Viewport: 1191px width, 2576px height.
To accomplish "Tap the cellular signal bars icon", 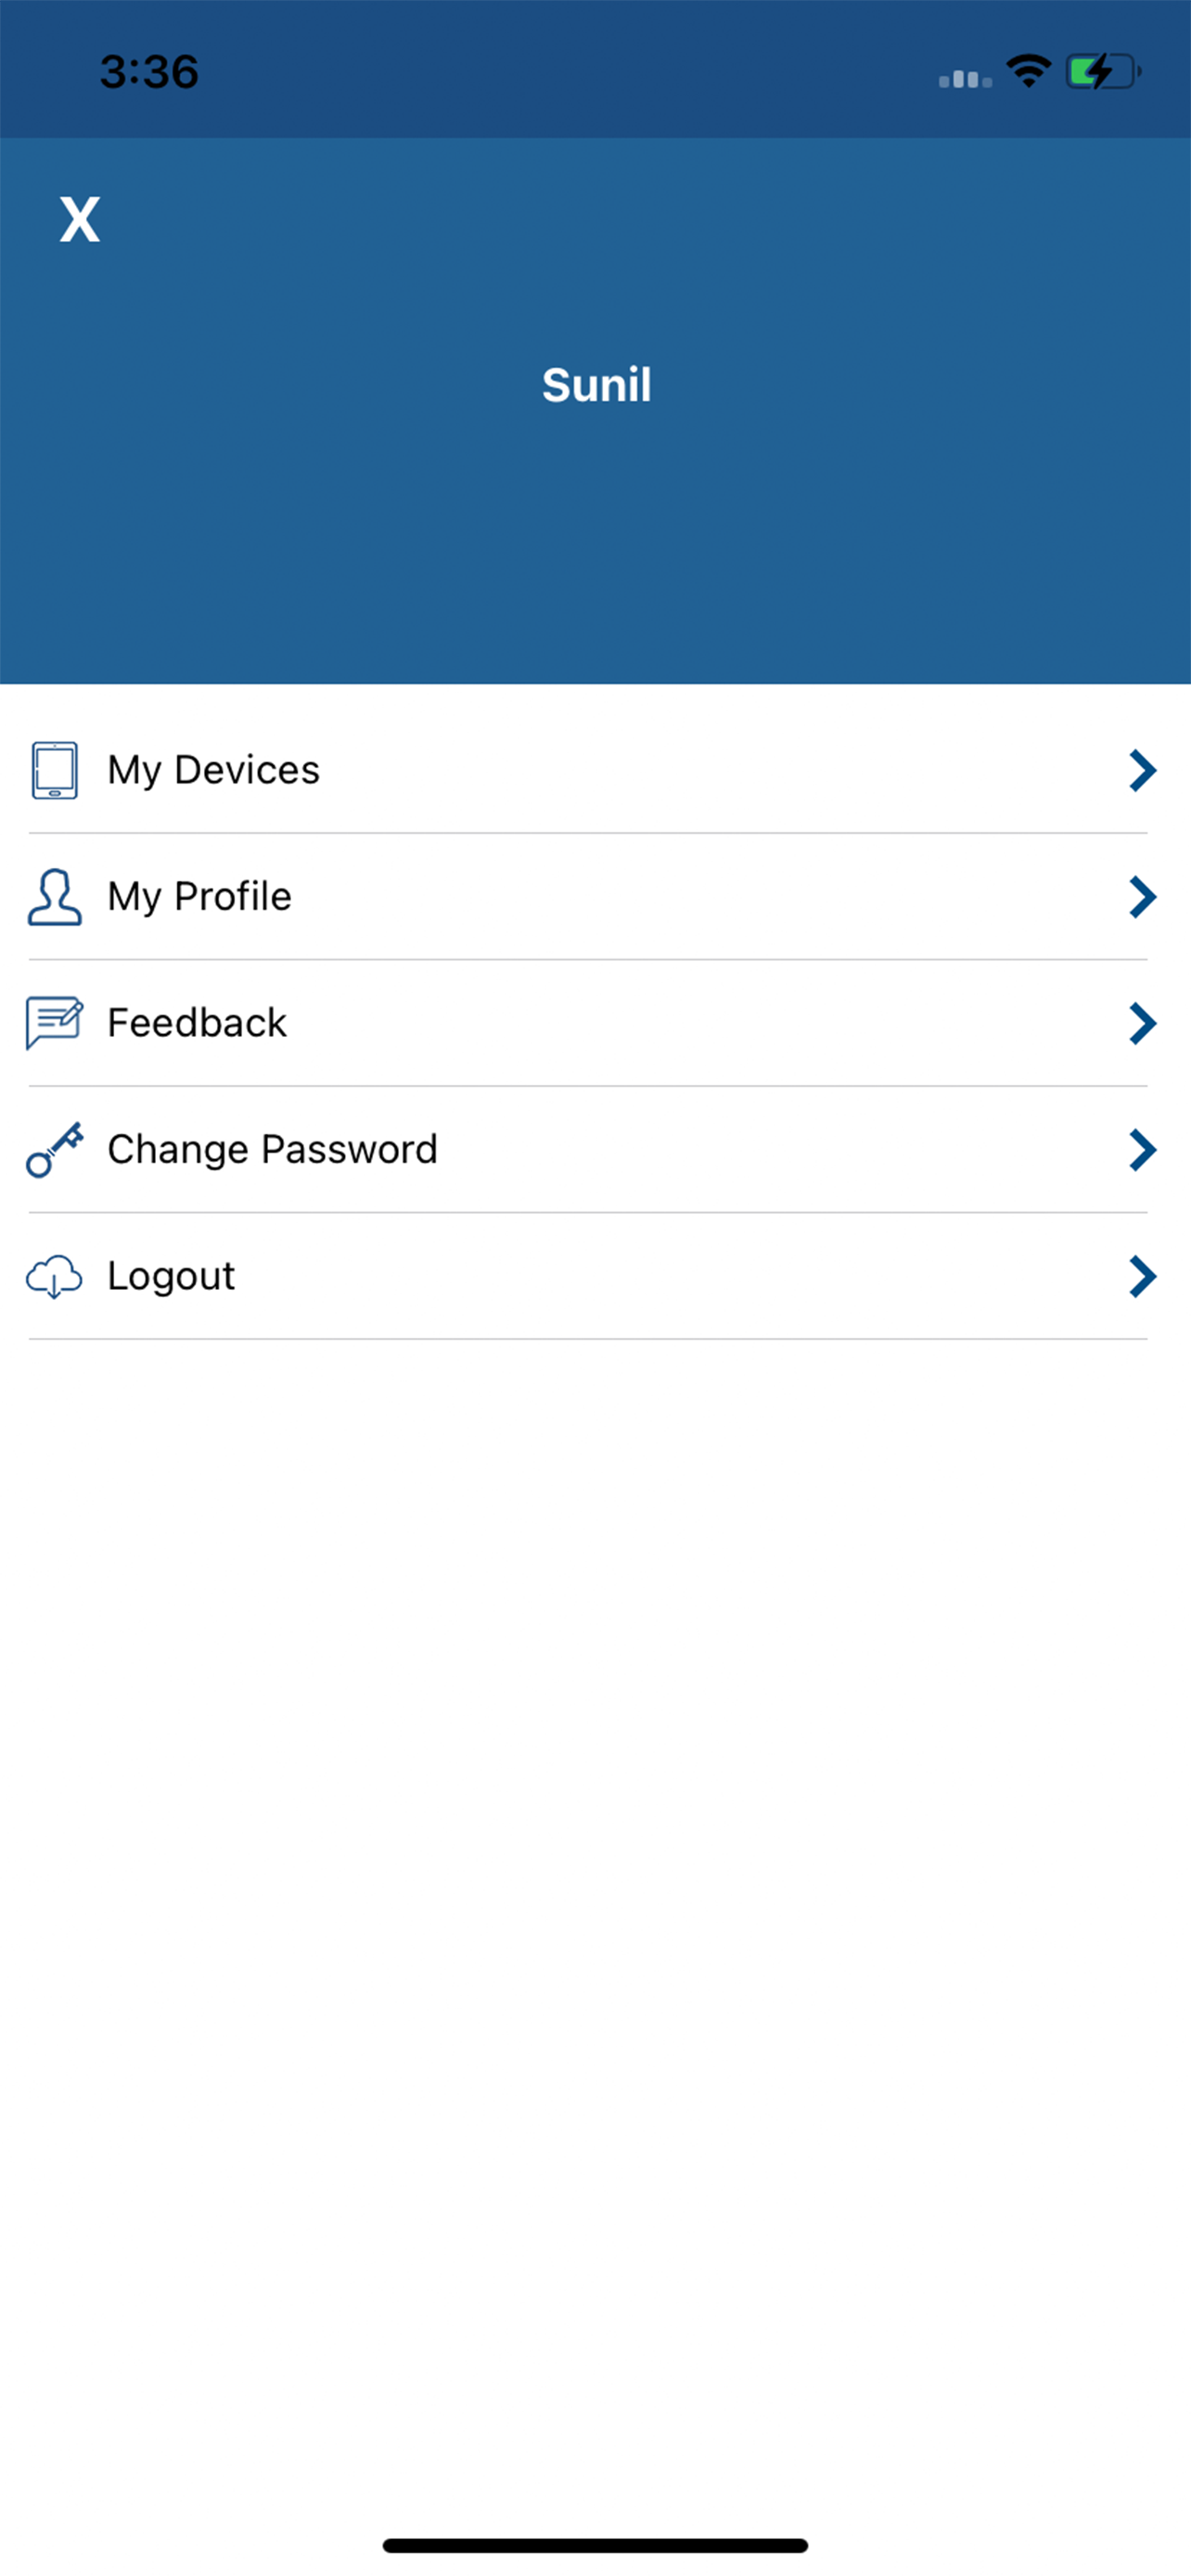I will click(x=965, y=78).
